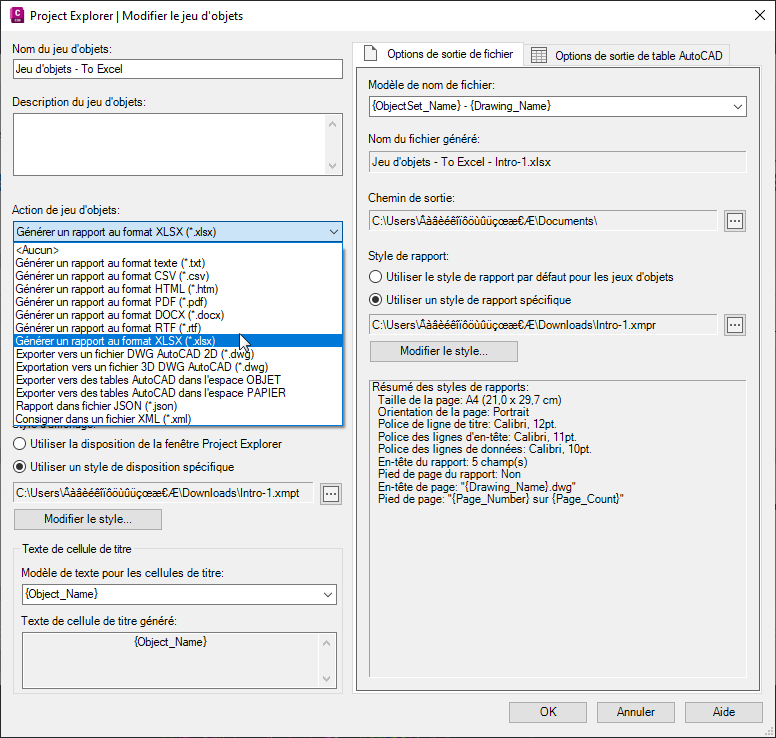Browse for the layout style .xmpt file
Screen dimensions: 776x738
(x=331, y=493)
